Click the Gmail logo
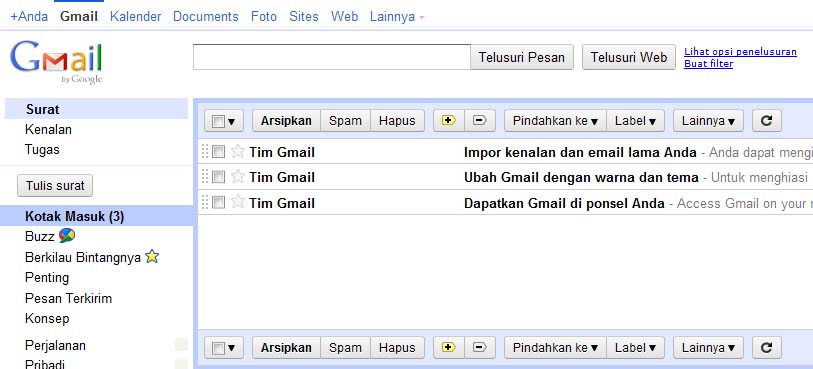This screenshot has height=369, width=813. click(x=56, y=62)
